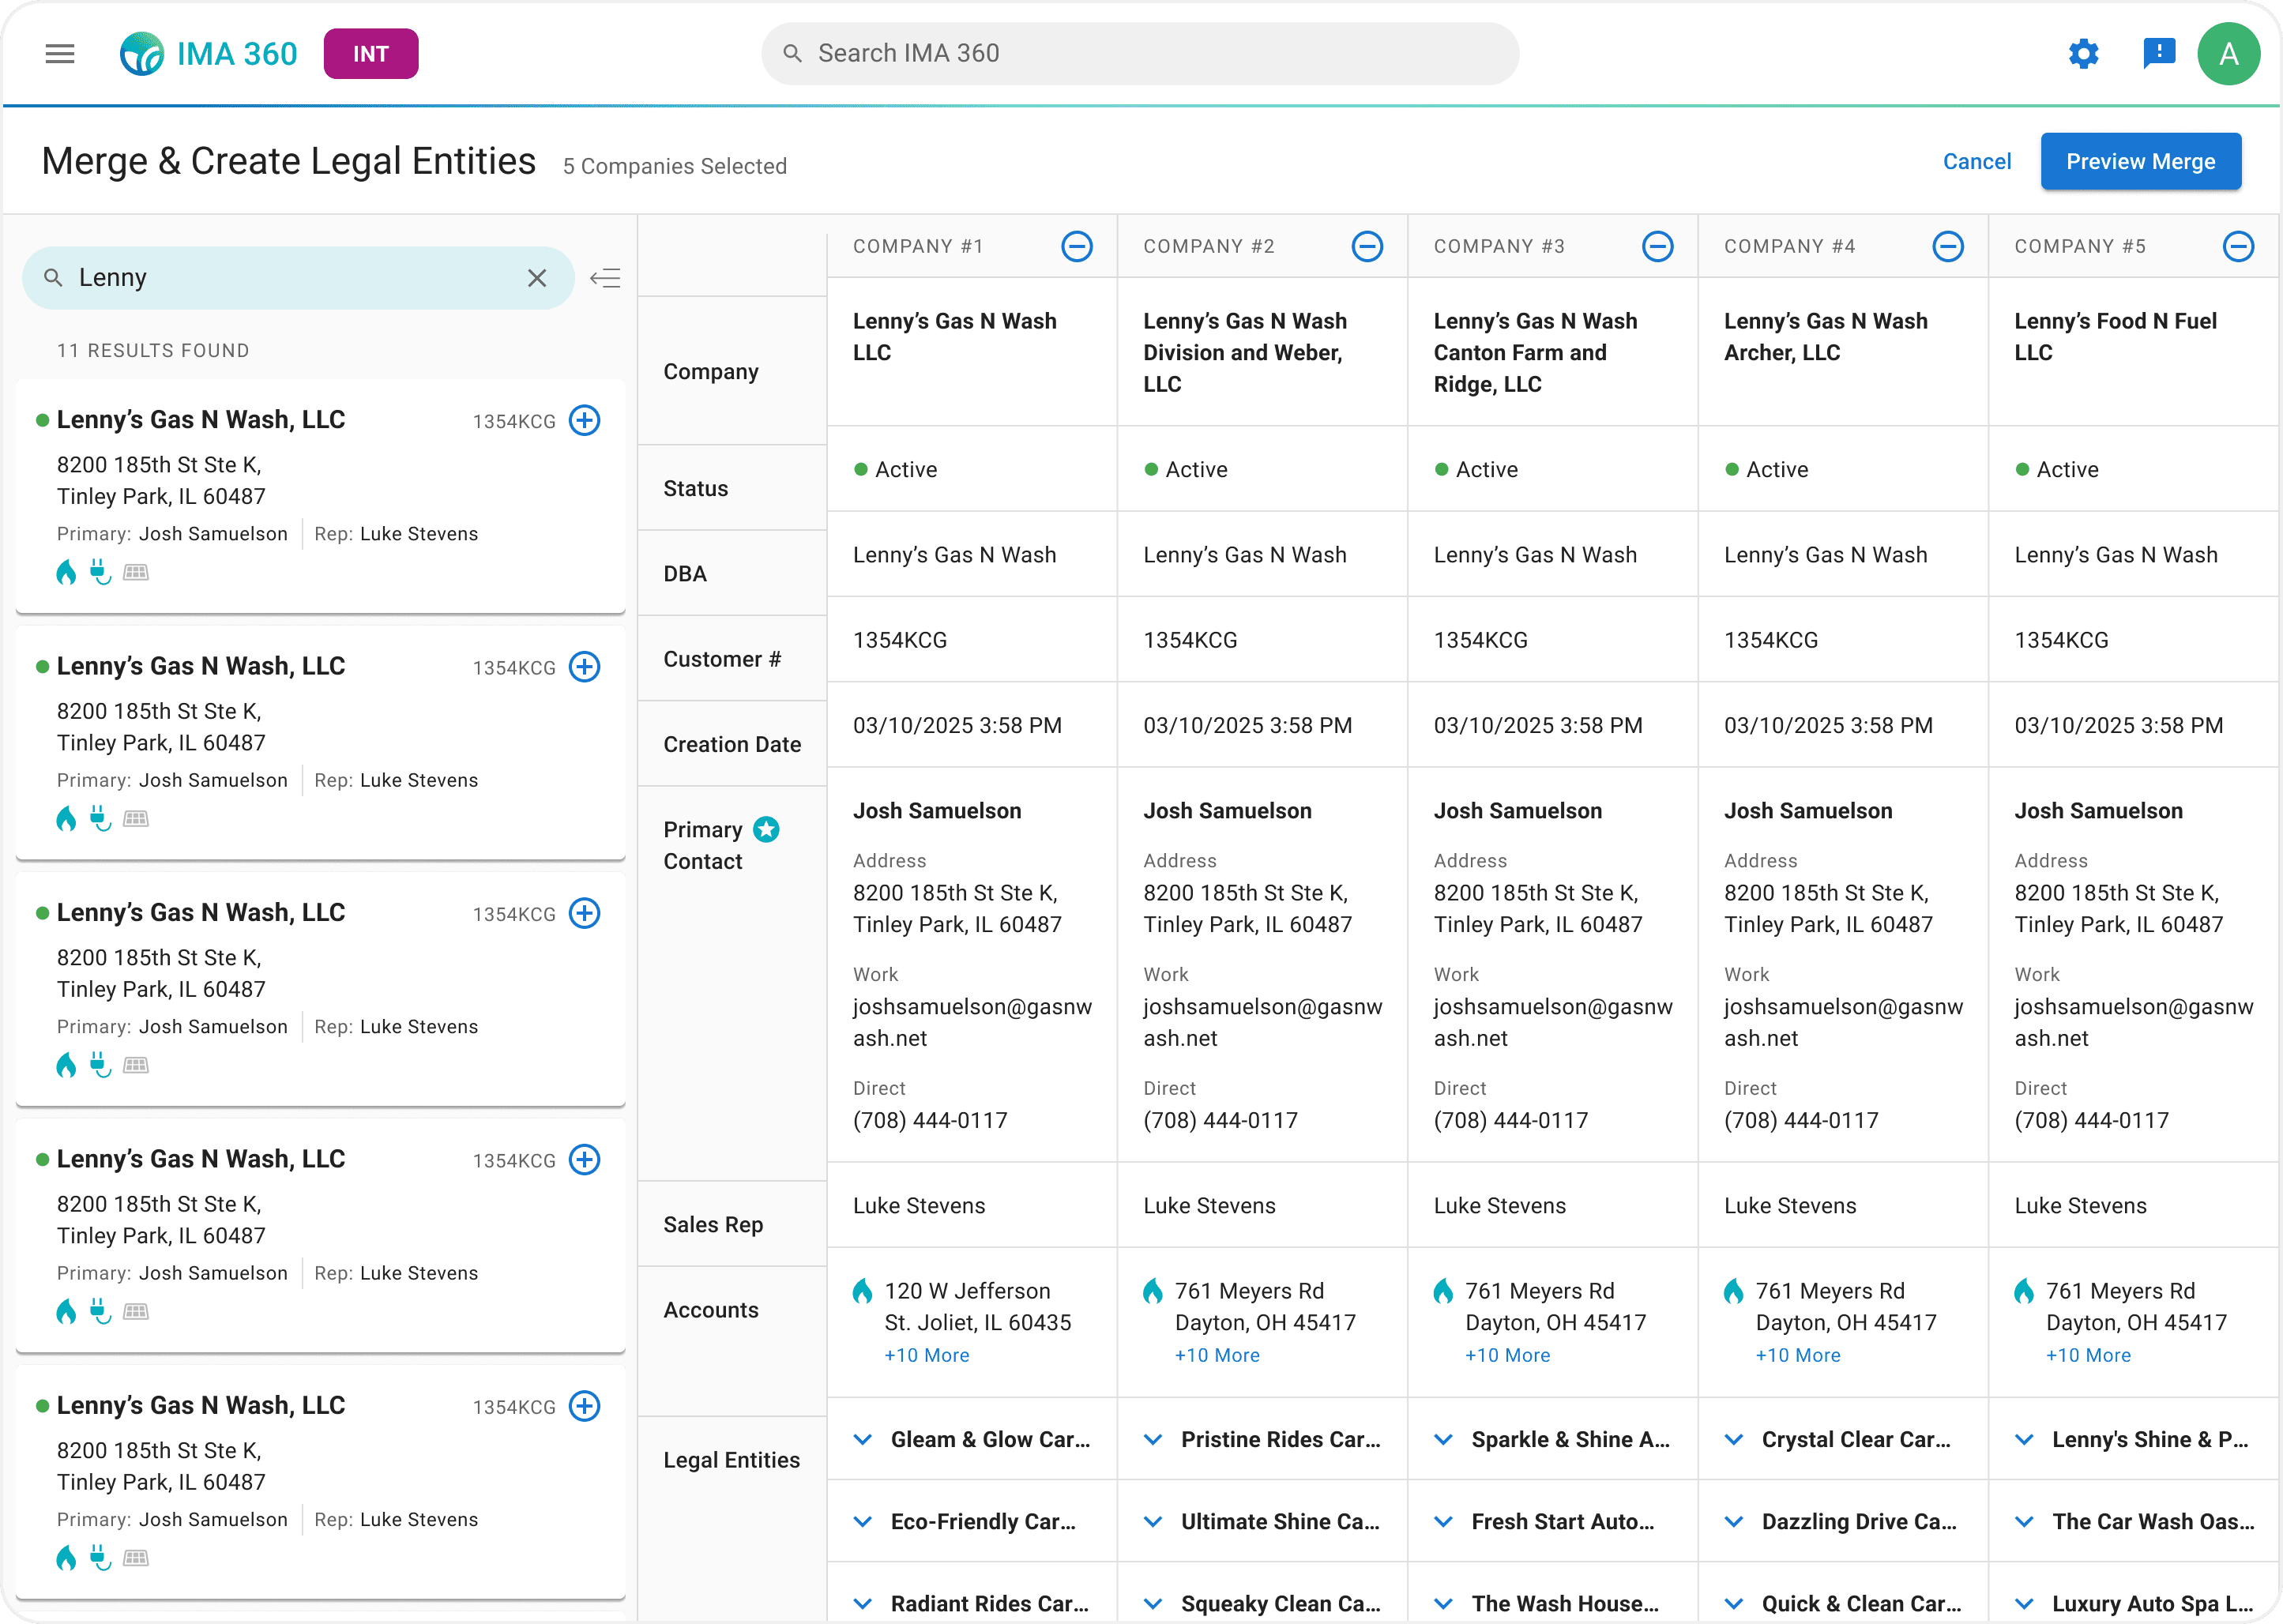
Task: Click the user avatar A
Action: (2229, 54)
